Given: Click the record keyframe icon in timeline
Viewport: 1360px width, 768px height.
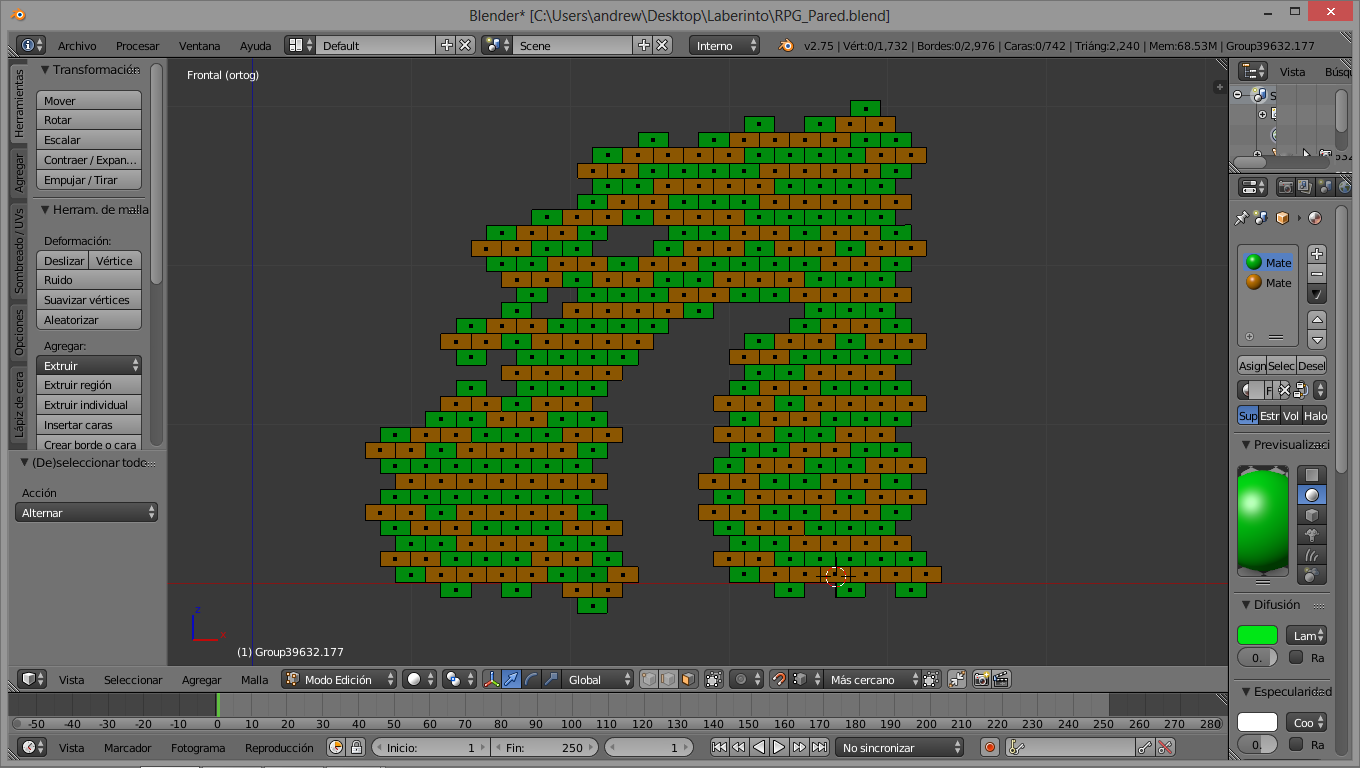Looking at the screenshot, I should [990, 747].
